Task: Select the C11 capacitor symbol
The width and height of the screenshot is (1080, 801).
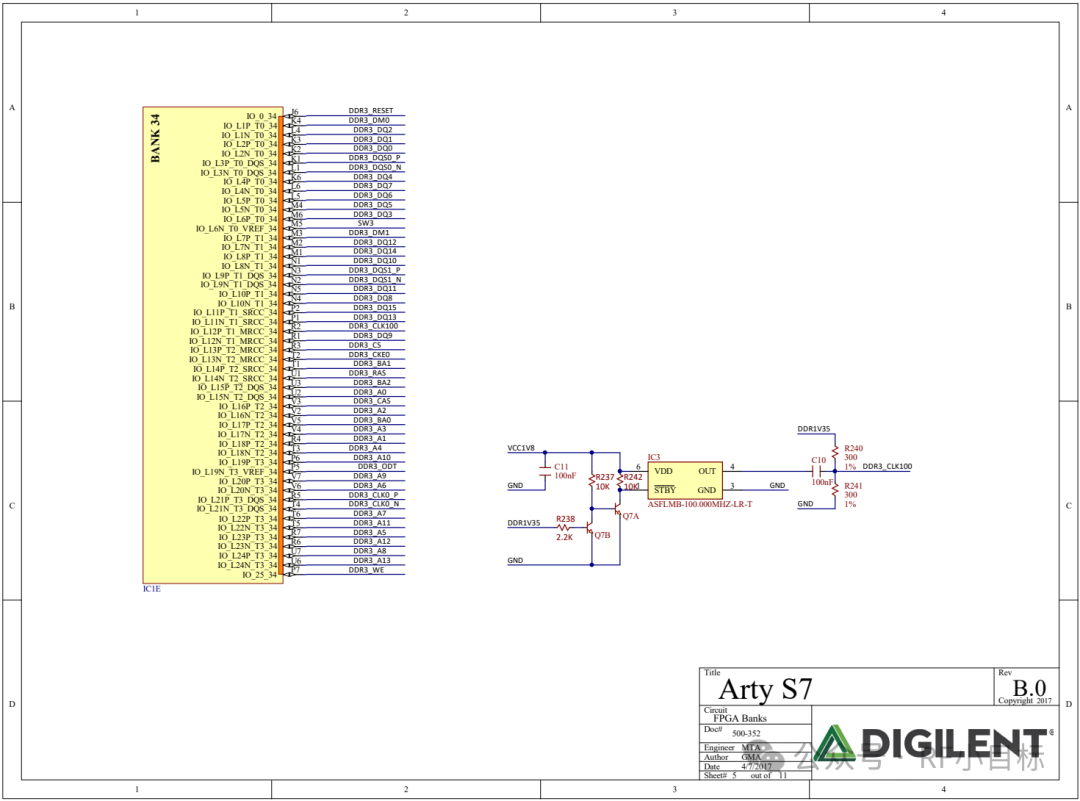Action: click(x=546, y=470)
